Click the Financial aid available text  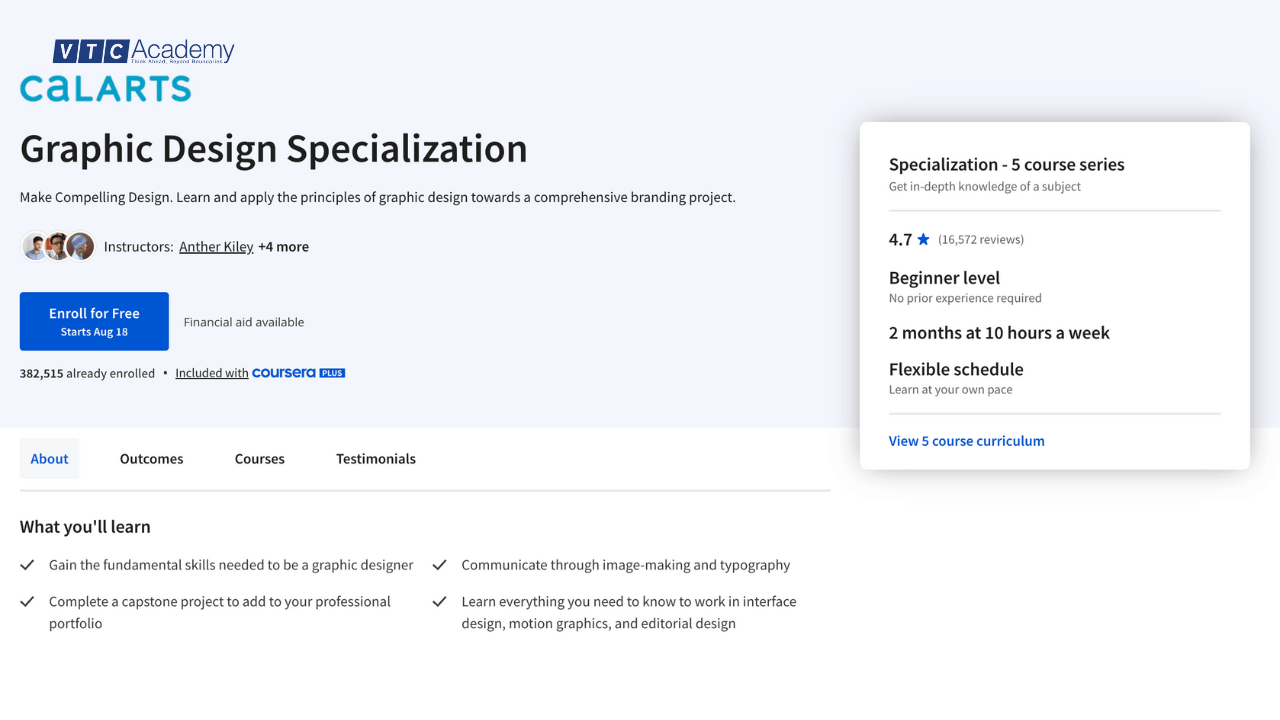(x=243, y=320)
